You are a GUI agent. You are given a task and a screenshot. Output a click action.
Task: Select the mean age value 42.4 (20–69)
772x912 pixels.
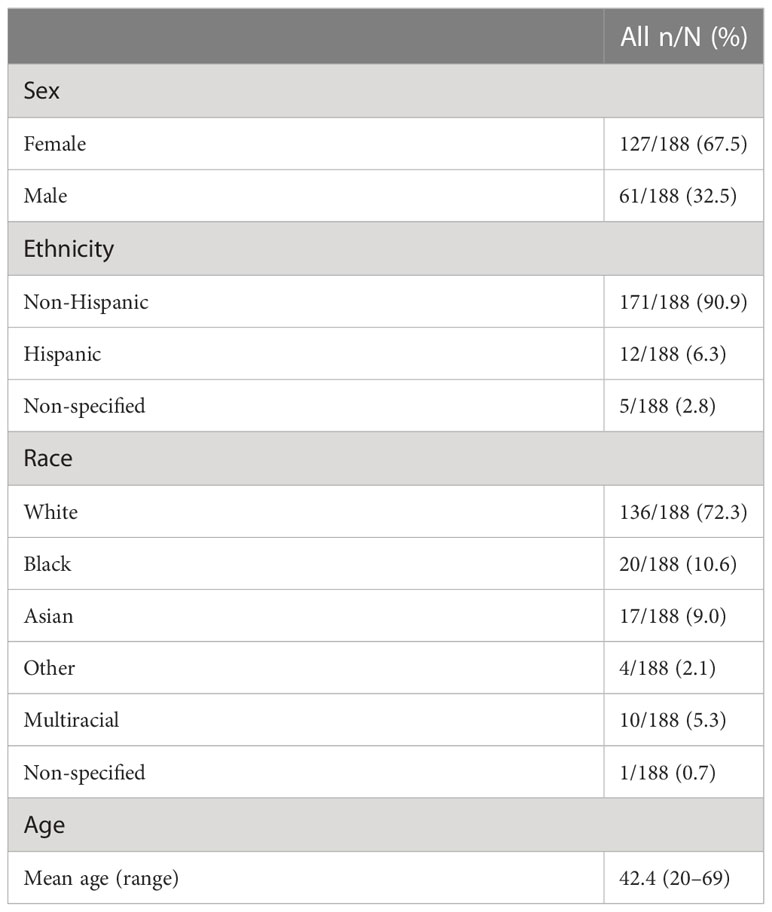[674, 878]
